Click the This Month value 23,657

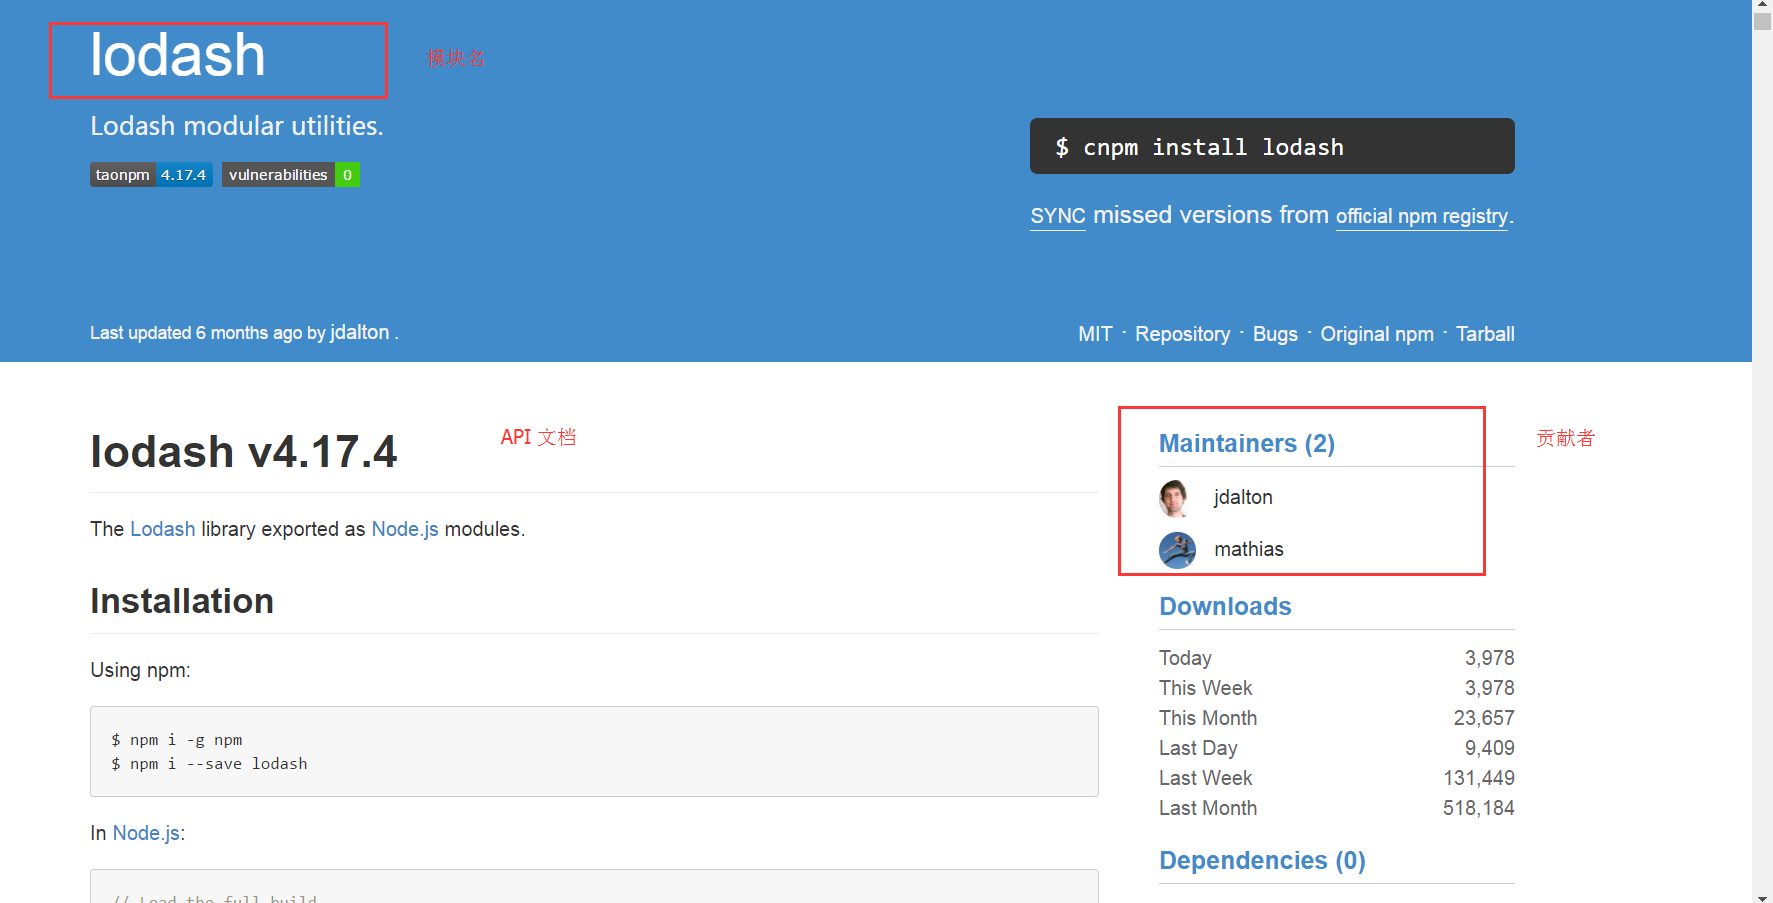pyautogui.click(x=1484, y=718)
